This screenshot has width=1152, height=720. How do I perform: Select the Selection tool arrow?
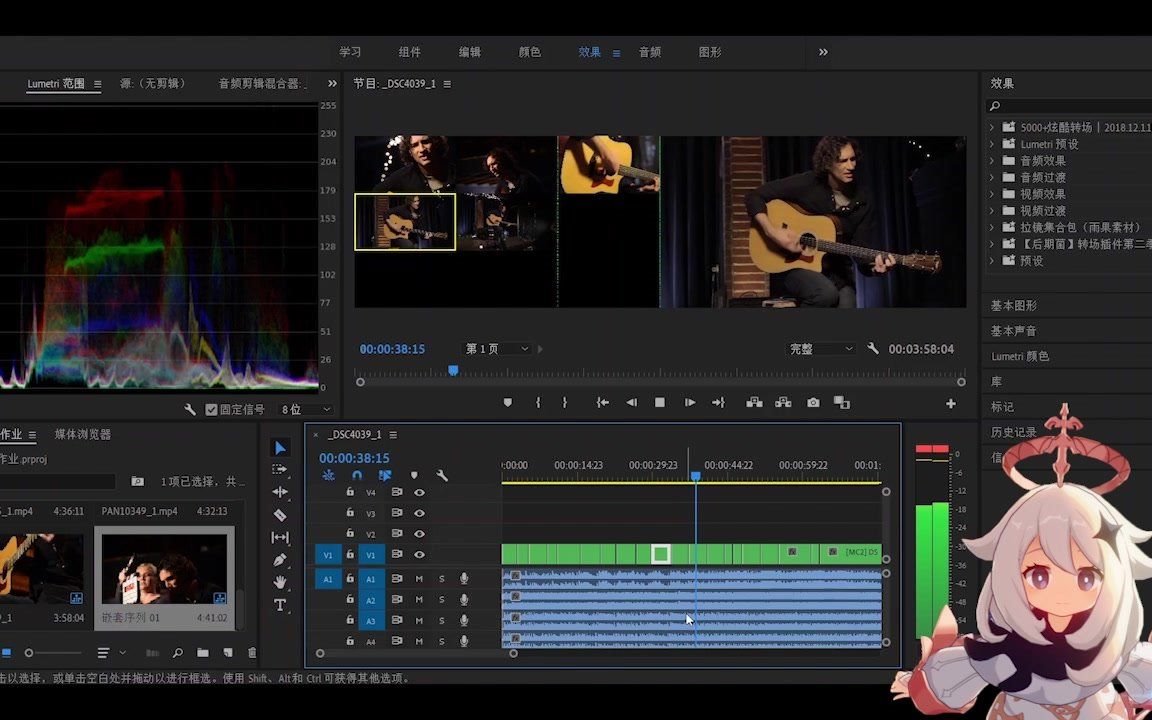[280, 447]
